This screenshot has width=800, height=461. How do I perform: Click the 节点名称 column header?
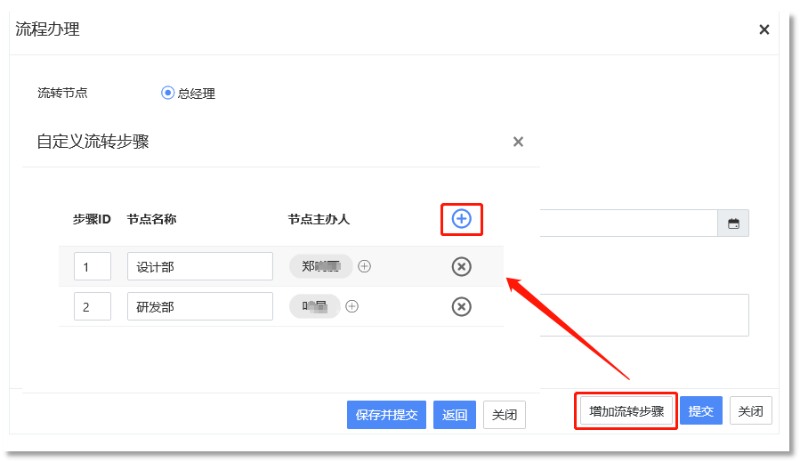tap(152, 219)
